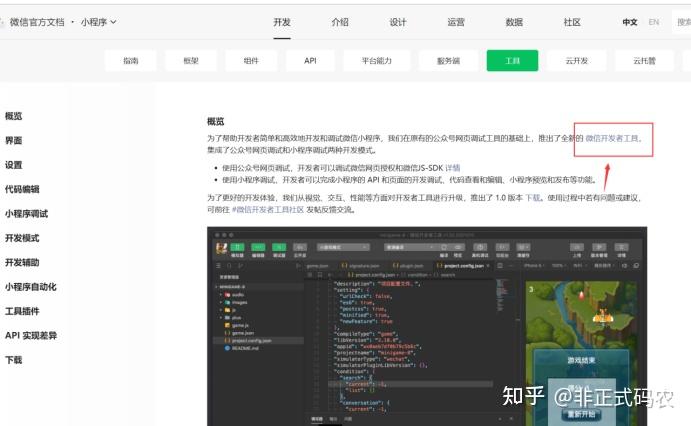Open 代码编辑 in the left sidebar
The height and width of the screenshot is (426, 691).
(22, 189)
